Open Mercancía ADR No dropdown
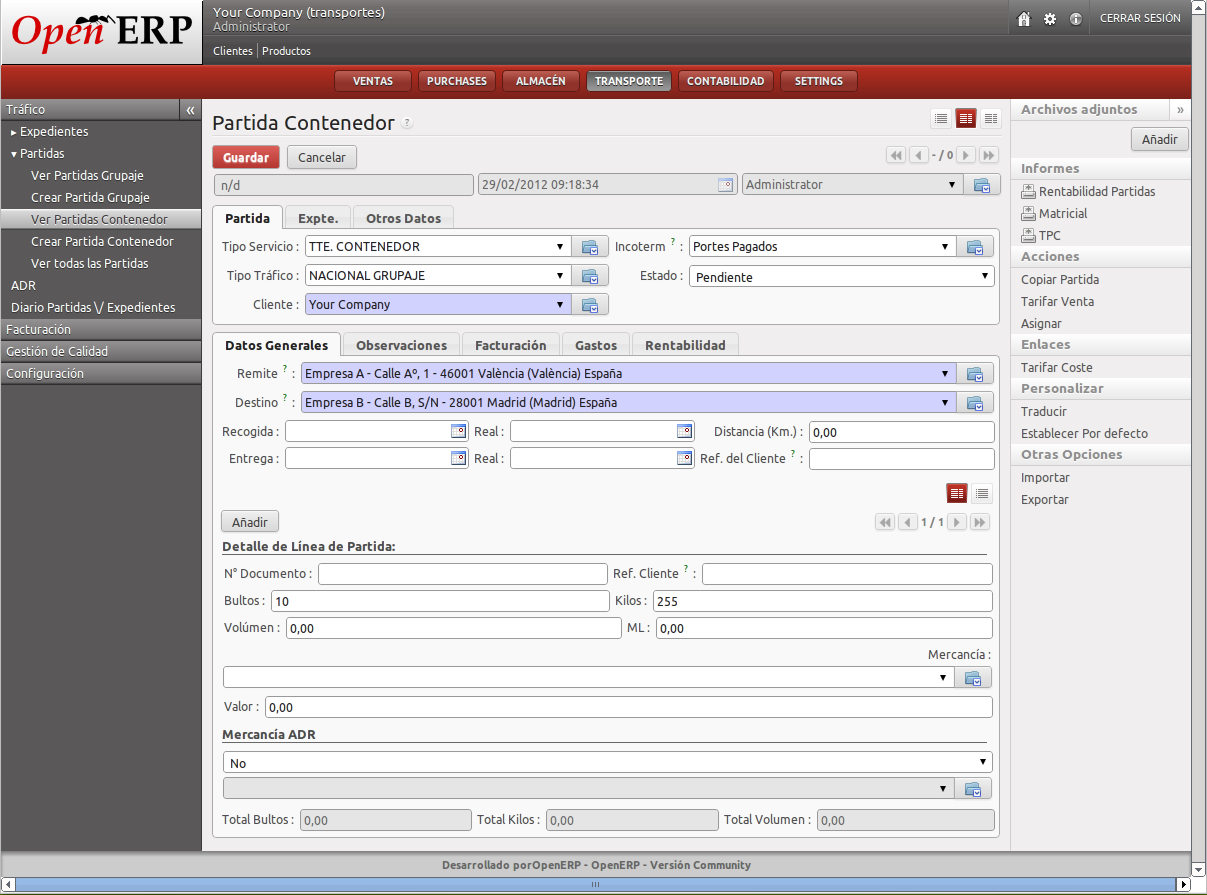 tap(607, 763)
